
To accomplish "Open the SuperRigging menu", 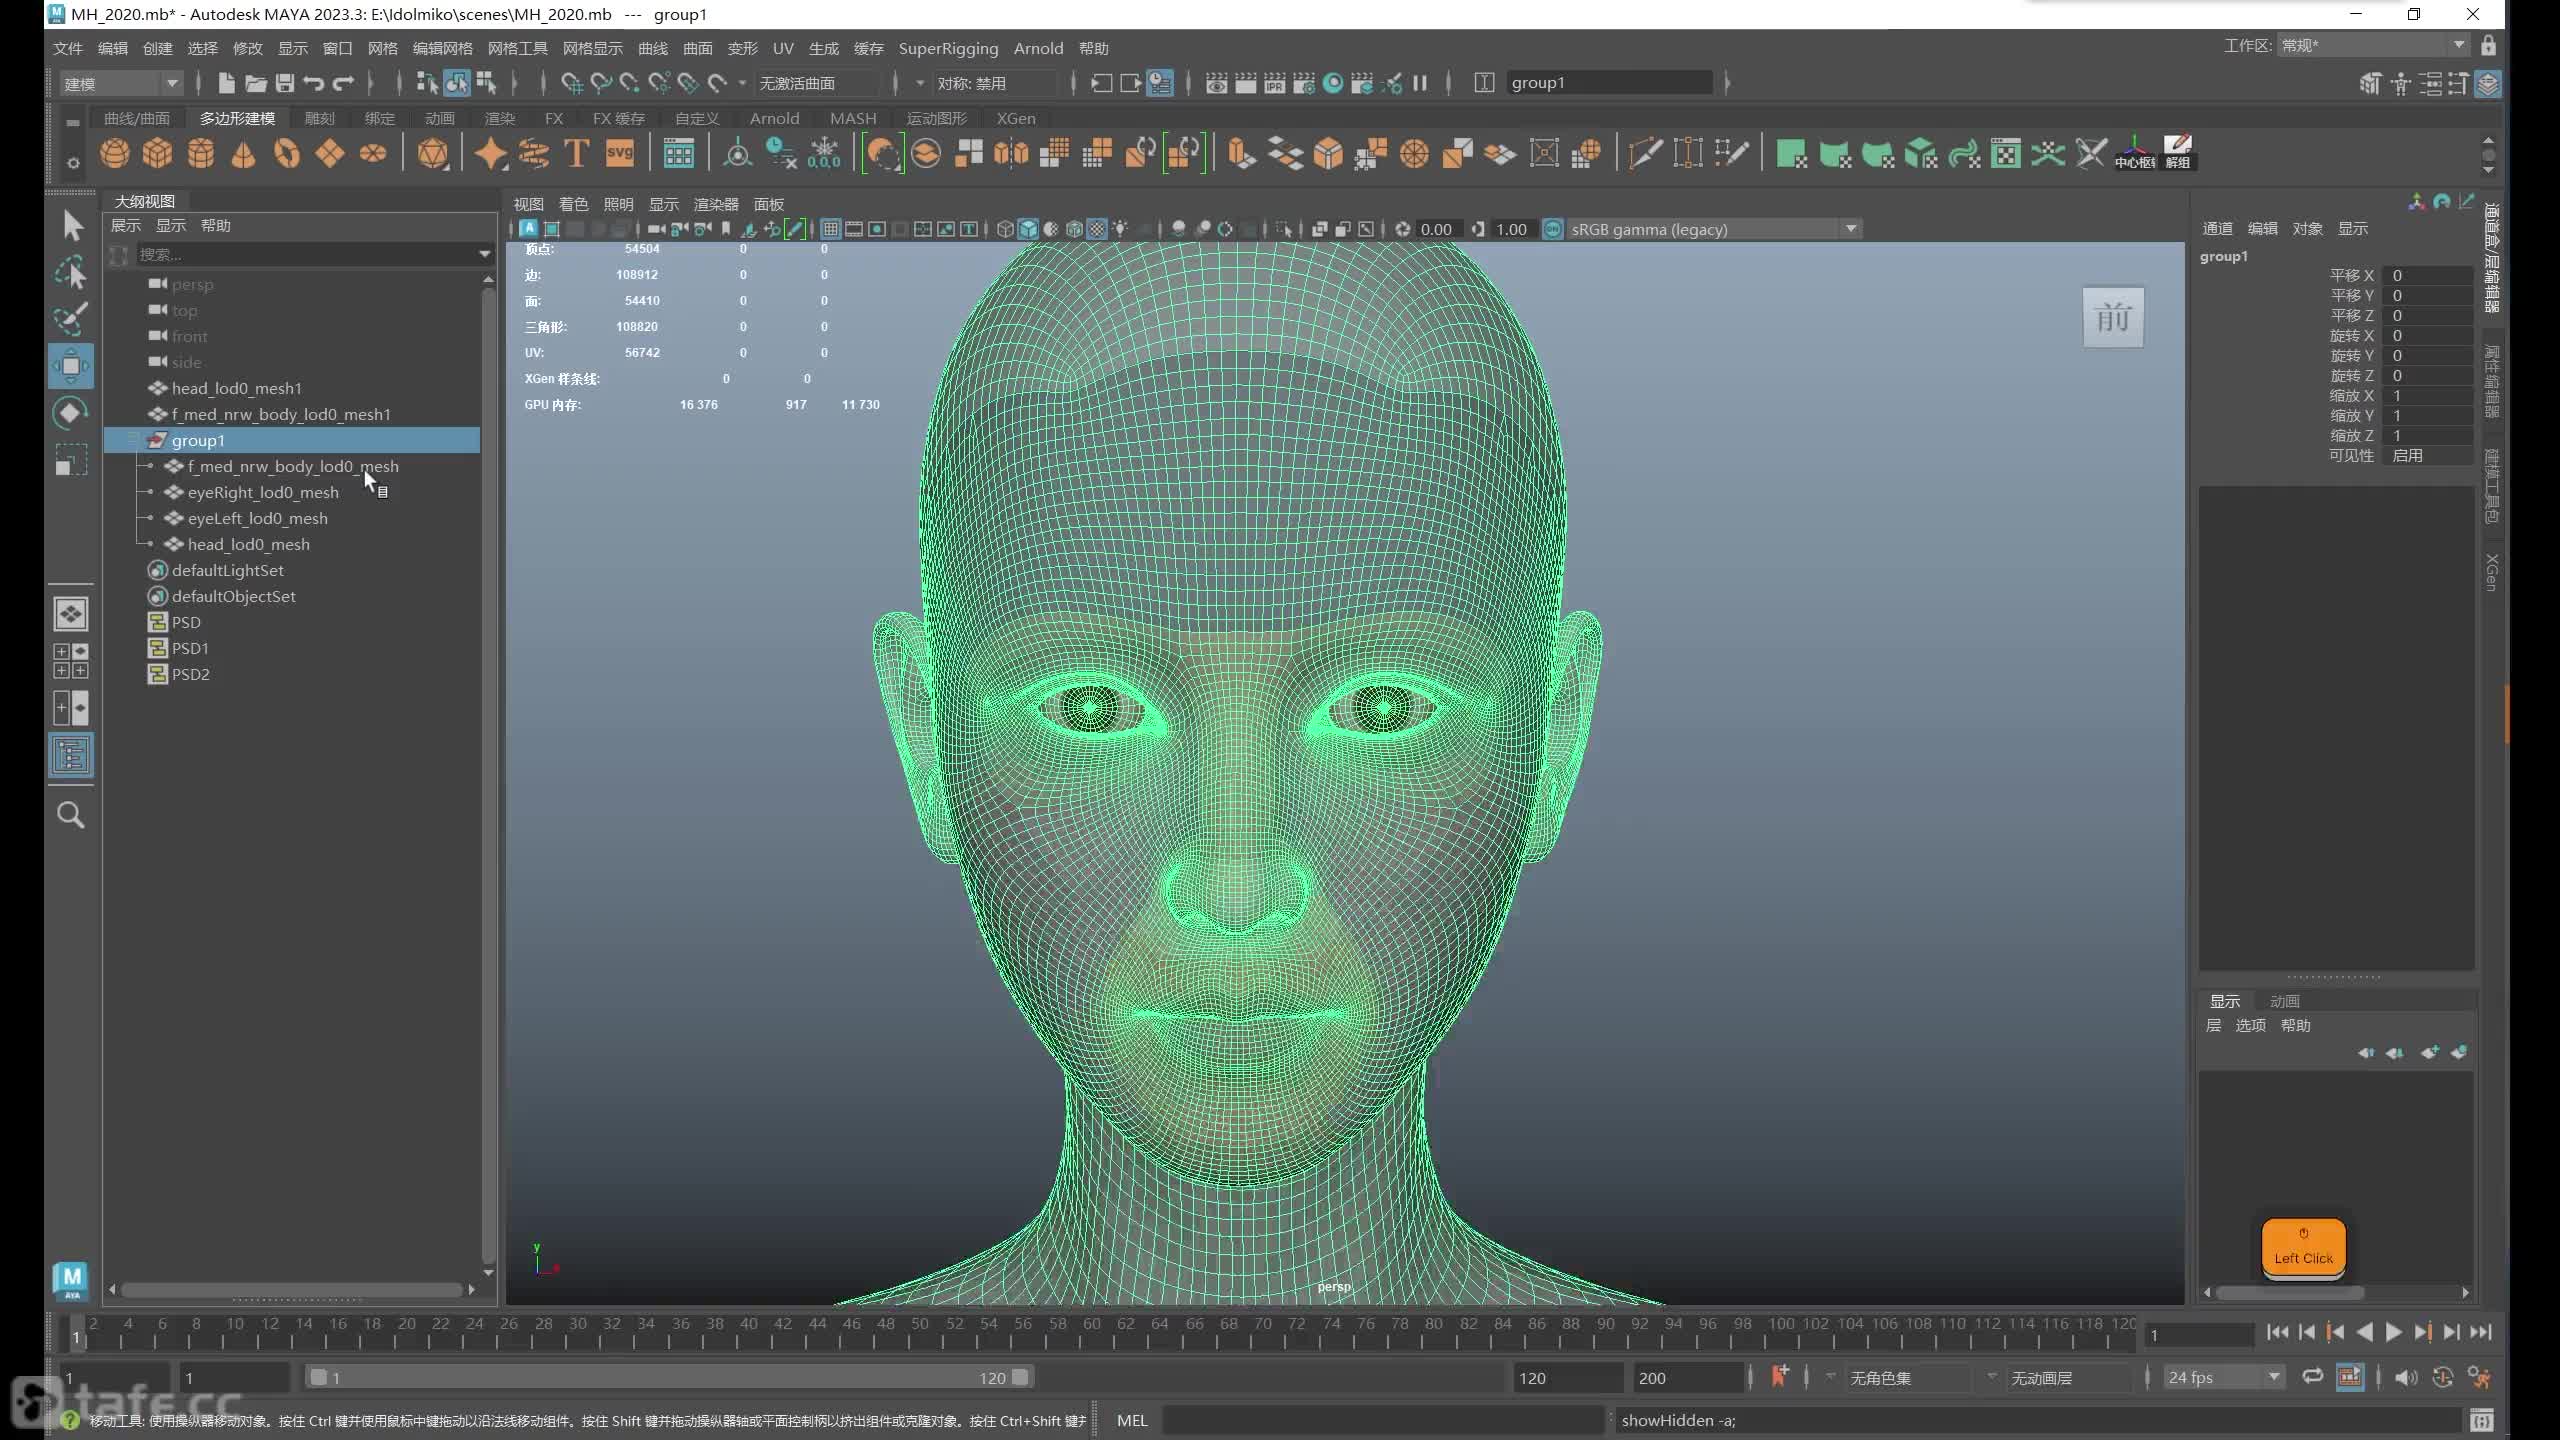I will (948, 48).
